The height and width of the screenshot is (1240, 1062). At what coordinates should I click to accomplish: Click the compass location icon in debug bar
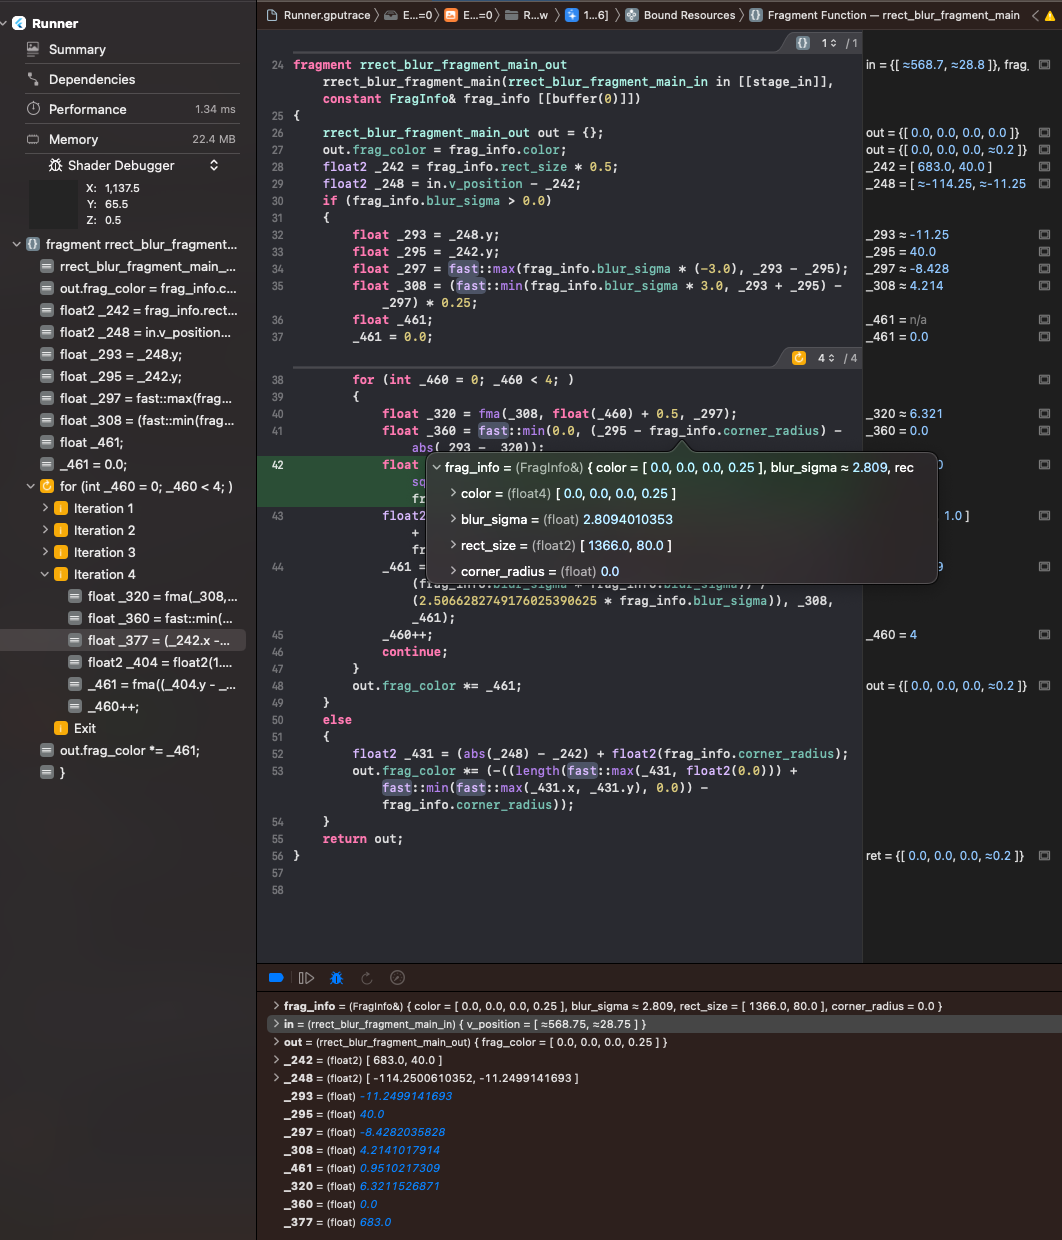click(x=397, y=978)
